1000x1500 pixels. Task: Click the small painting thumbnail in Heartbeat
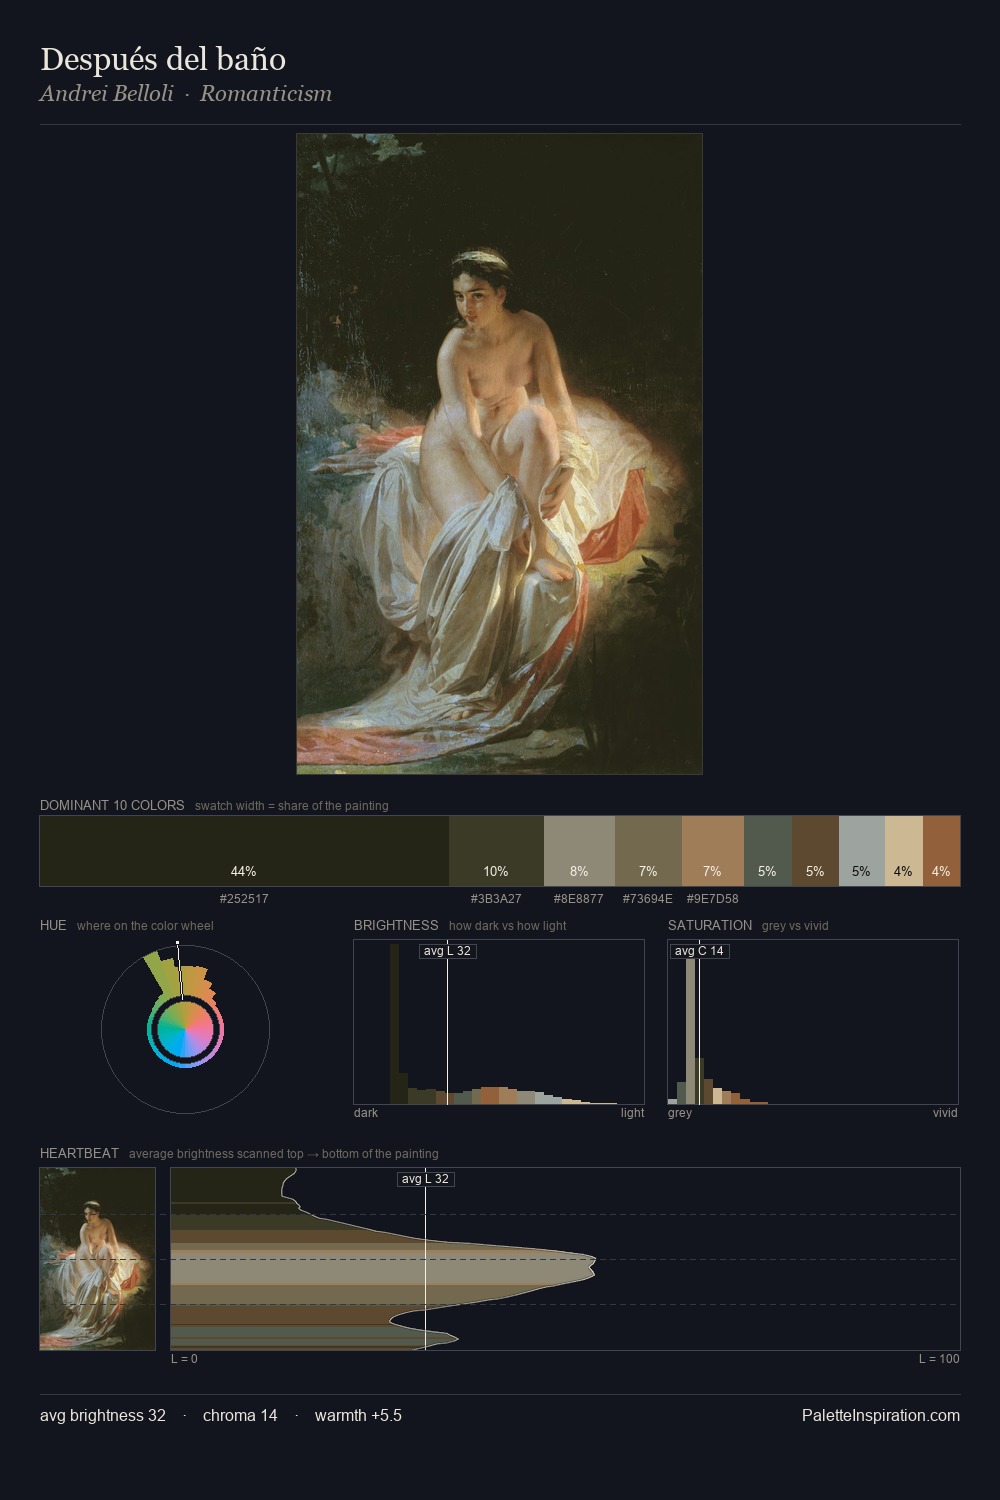[97, 1259]
